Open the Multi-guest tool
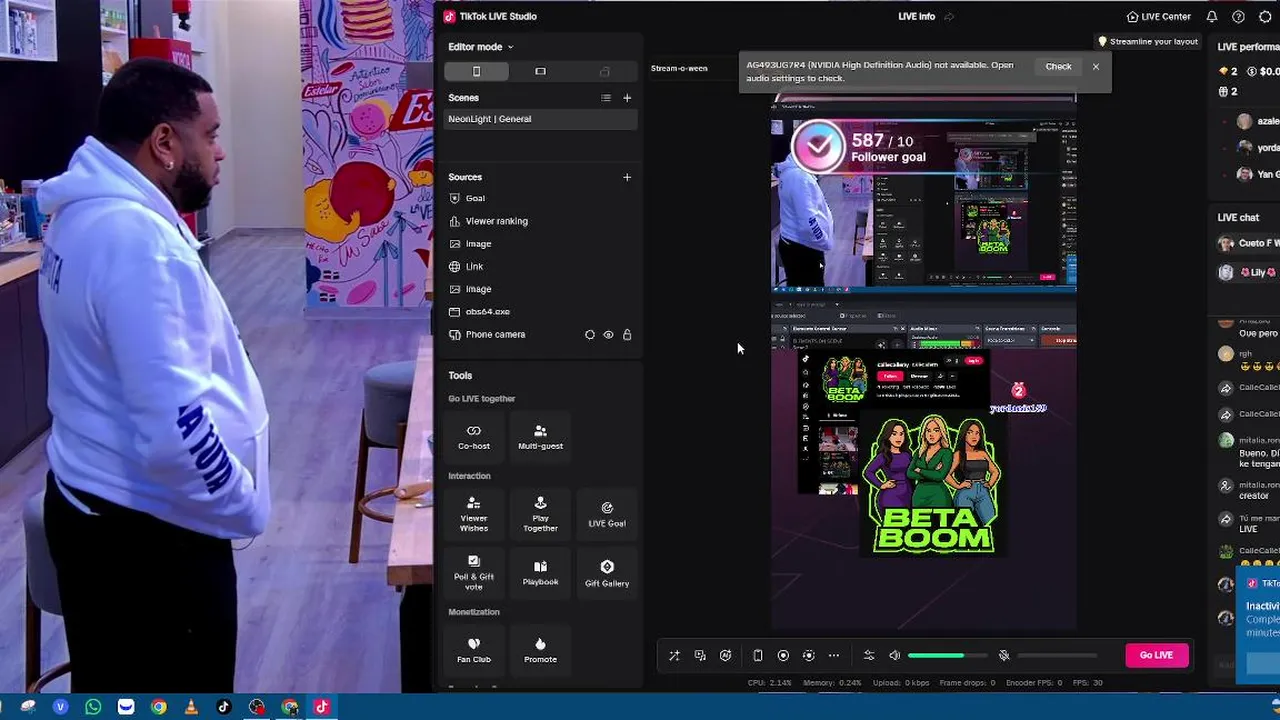The image size is (1280, 720). pyautogui.click(x=540, y=437)
